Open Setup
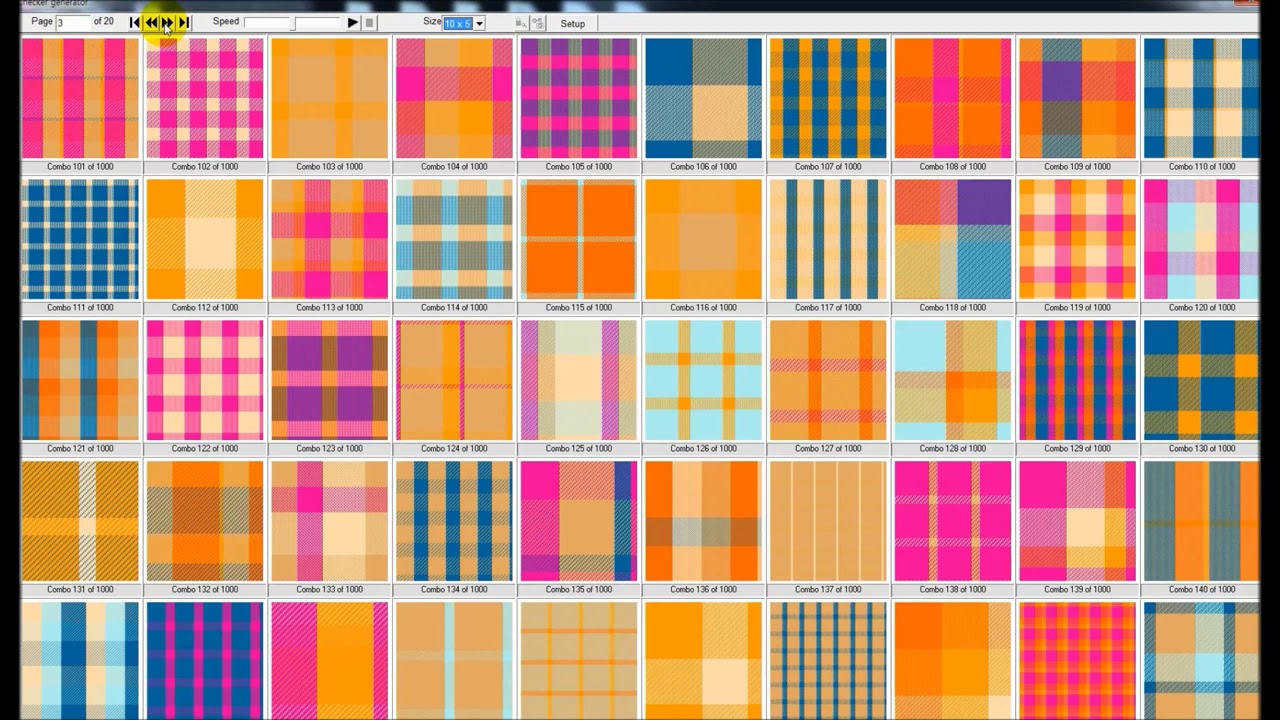Screen dimensions: 1280x720 tap(573, 23)
